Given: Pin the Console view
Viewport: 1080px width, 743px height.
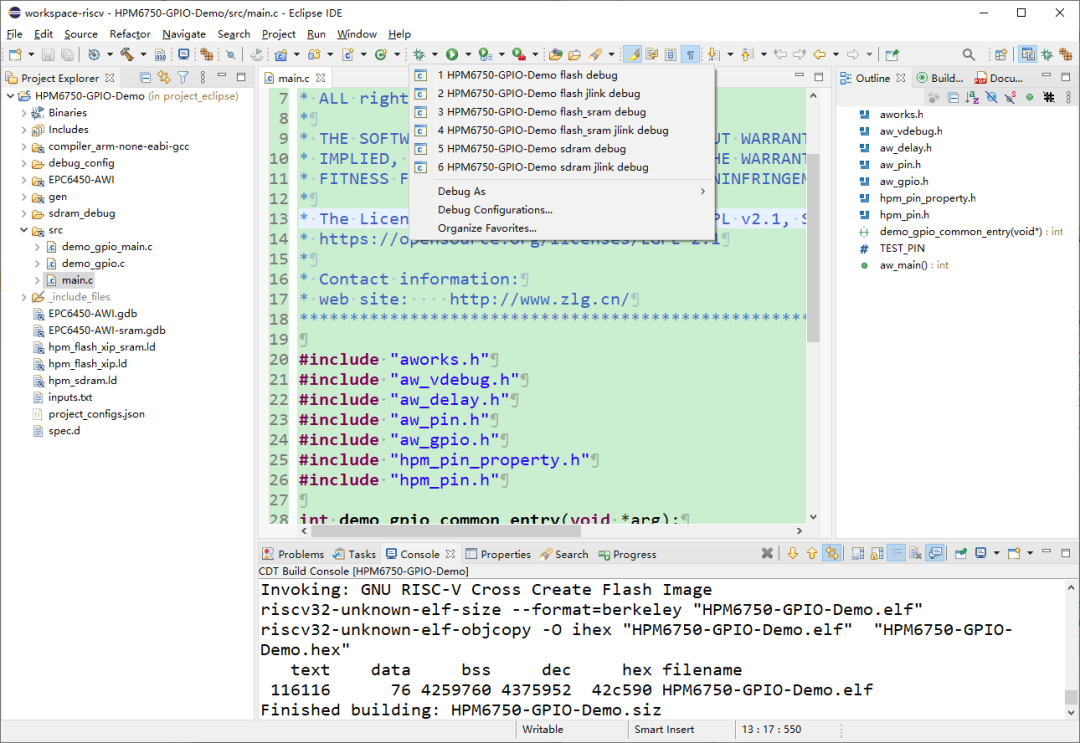Looking at the screenshot, I should (960, 552).
